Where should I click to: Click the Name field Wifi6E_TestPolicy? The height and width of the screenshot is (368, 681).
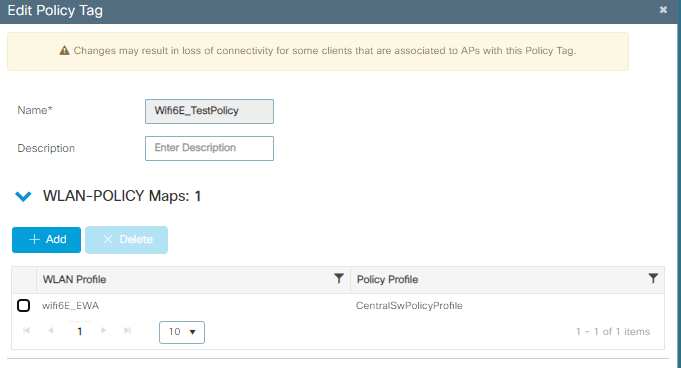pyautogui.click(x=209, y=111)
